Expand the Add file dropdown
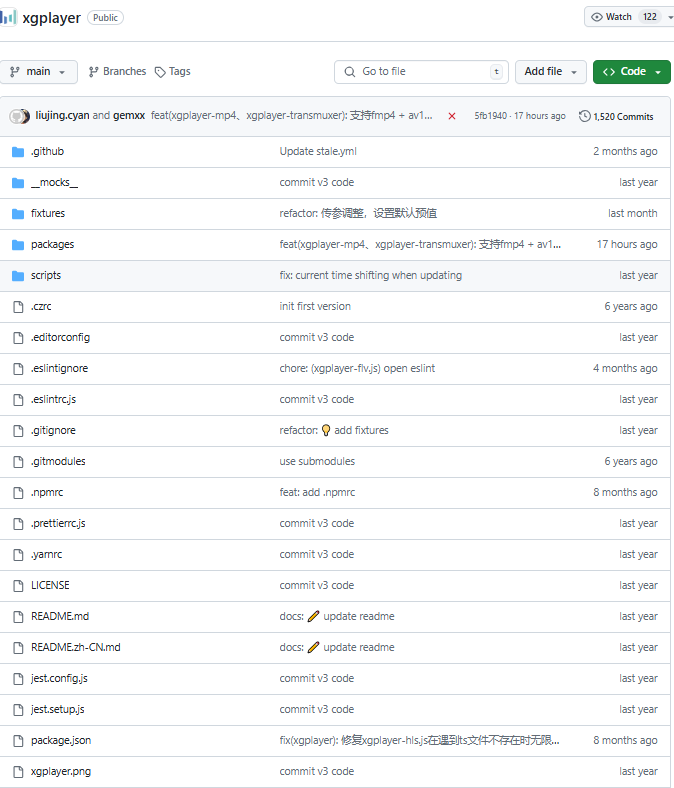Image resolution: width=674 pixels, height=788 pixels. point(550,72)
